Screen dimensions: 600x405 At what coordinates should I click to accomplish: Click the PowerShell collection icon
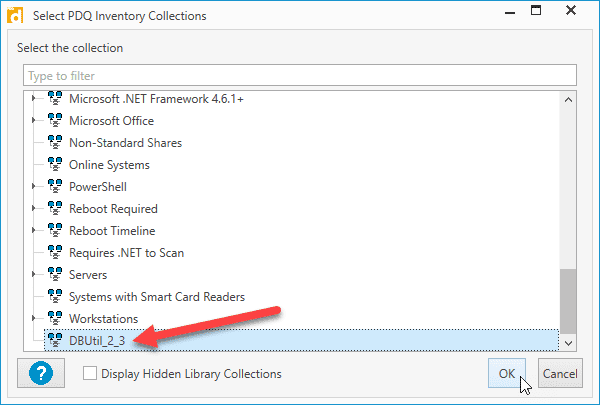tap(55, 186)
